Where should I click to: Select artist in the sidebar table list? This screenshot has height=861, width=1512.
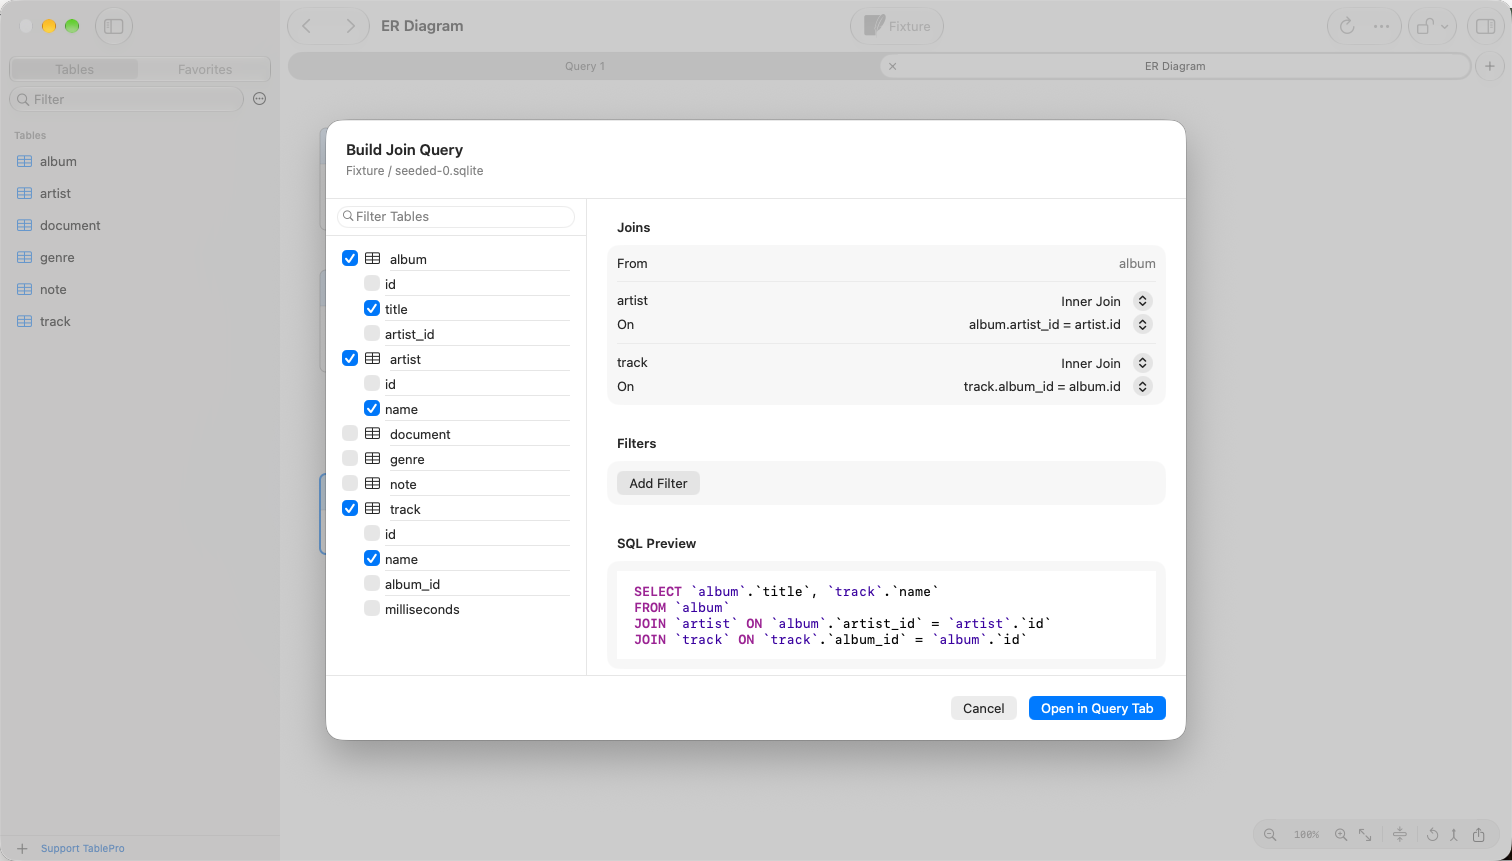tap(140, 193)
